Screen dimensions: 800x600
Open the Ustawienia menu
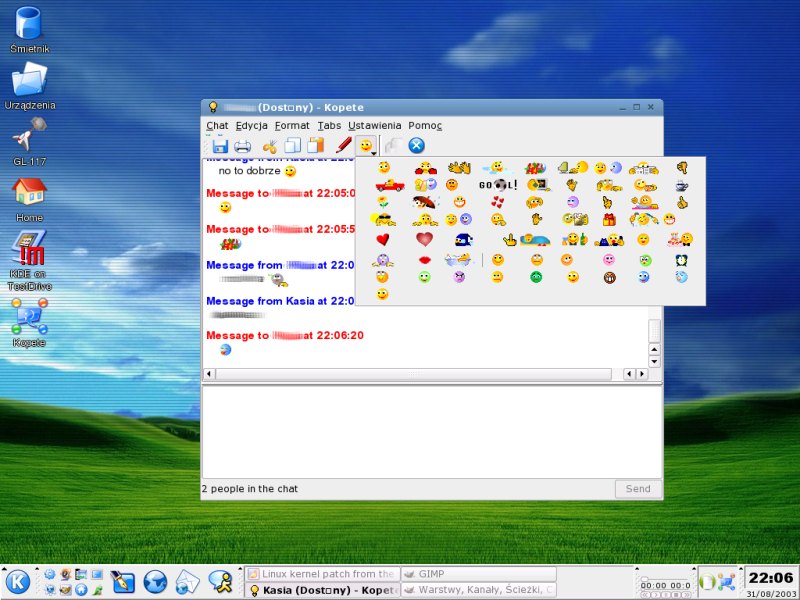(374, 126)
